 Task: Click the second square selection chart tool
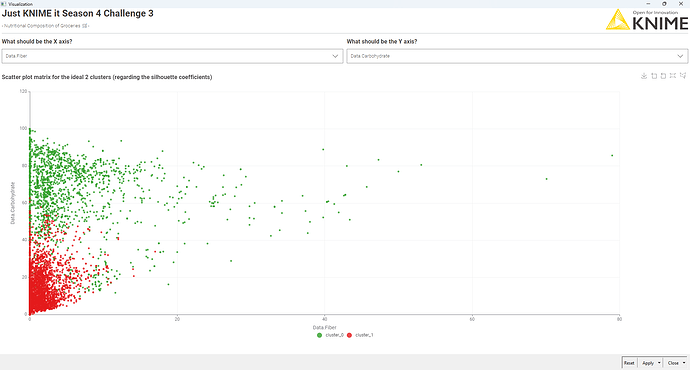(654, 76)
